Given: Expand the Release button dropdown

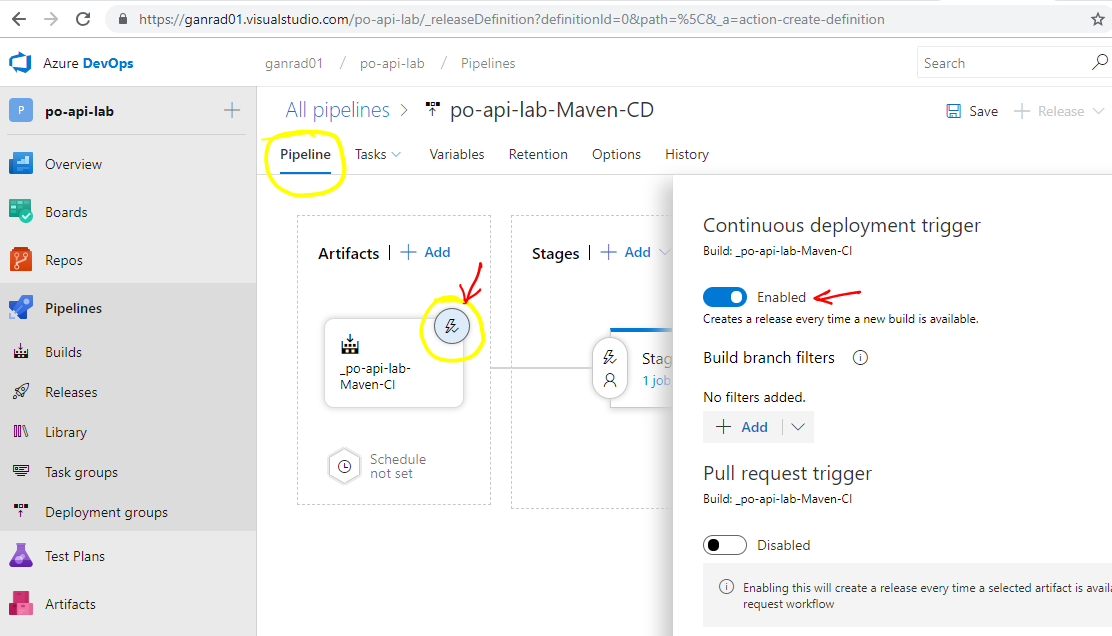Looking at the screenshot, I should [1098, 111].
